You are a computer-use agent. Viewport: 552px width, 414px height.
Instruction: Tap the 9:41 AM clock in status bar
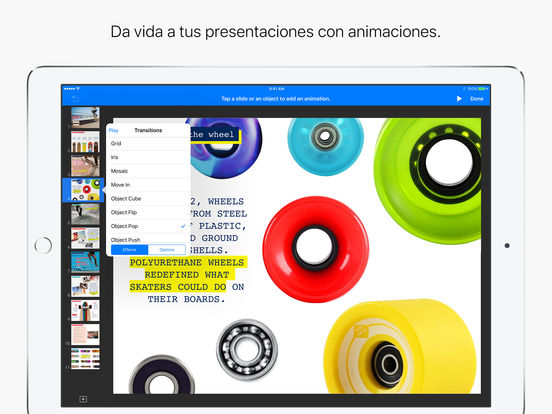tap(276, 88)
